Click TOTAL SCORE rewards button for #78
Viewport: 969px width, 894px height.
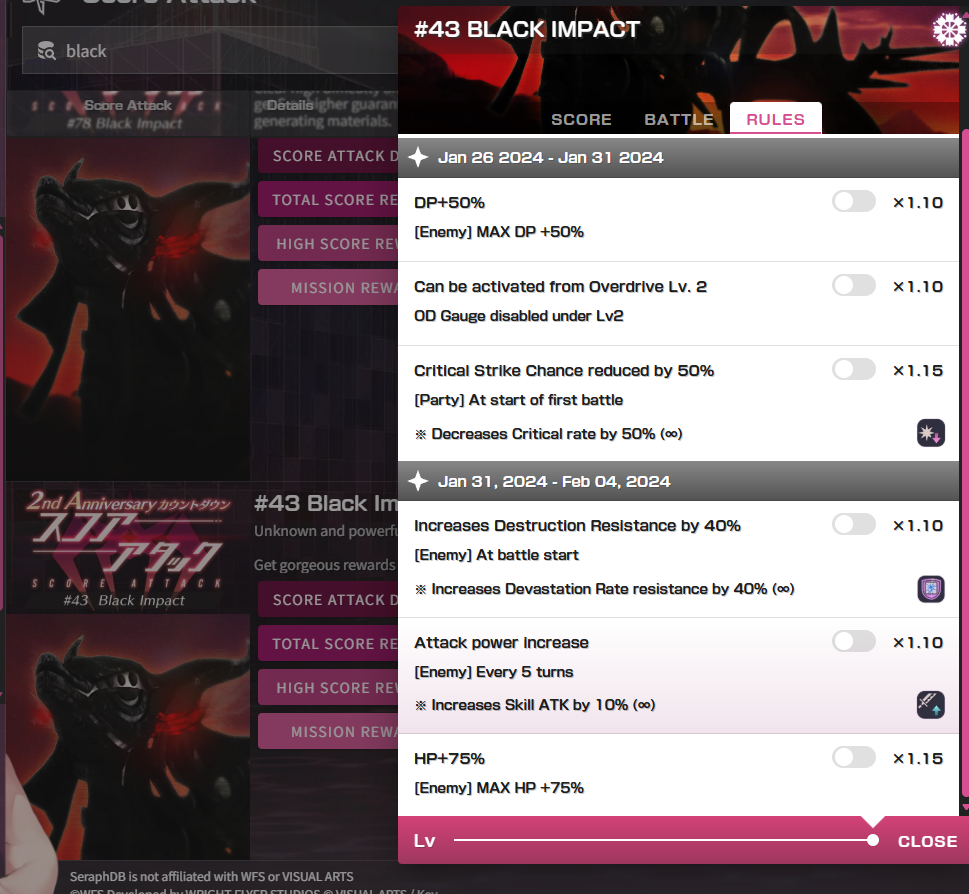tap(328, 200)
